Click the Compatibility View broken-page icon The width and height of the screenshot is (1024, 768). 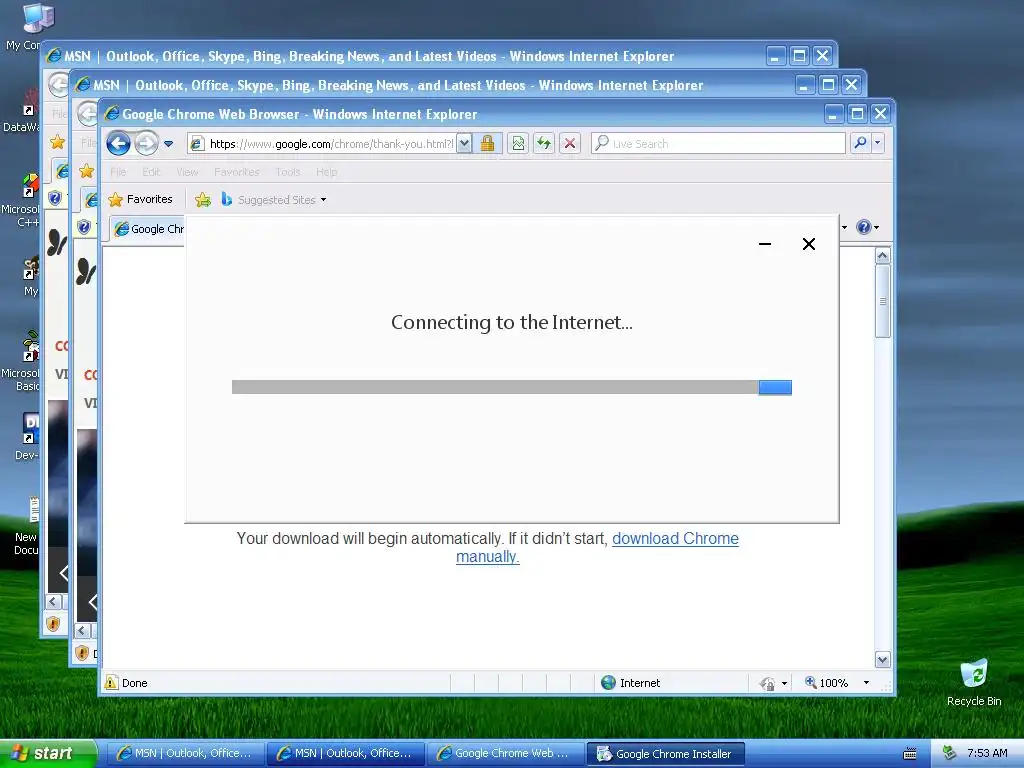coord(518,143)
